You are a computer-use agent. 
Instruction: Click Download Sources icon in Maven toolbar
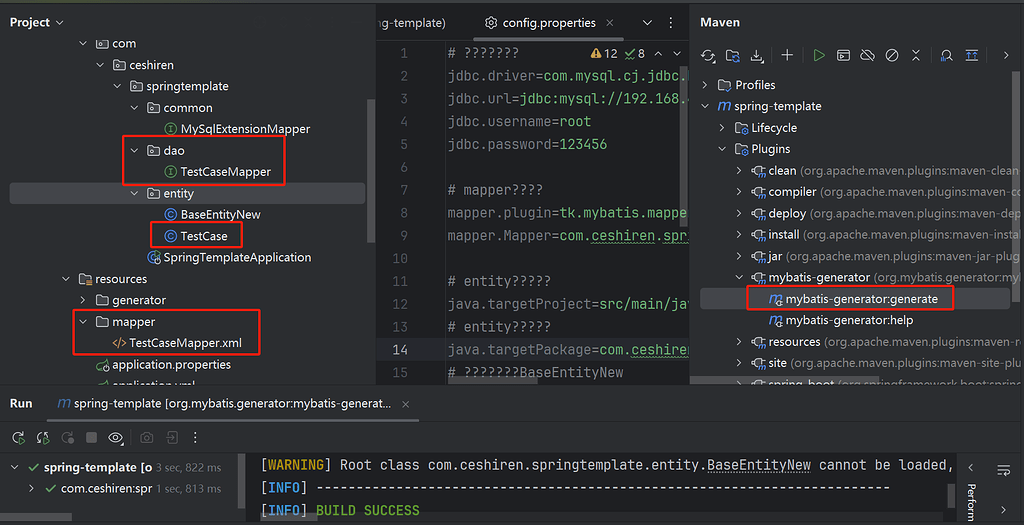pyautogui.click(x=757, y=56)
